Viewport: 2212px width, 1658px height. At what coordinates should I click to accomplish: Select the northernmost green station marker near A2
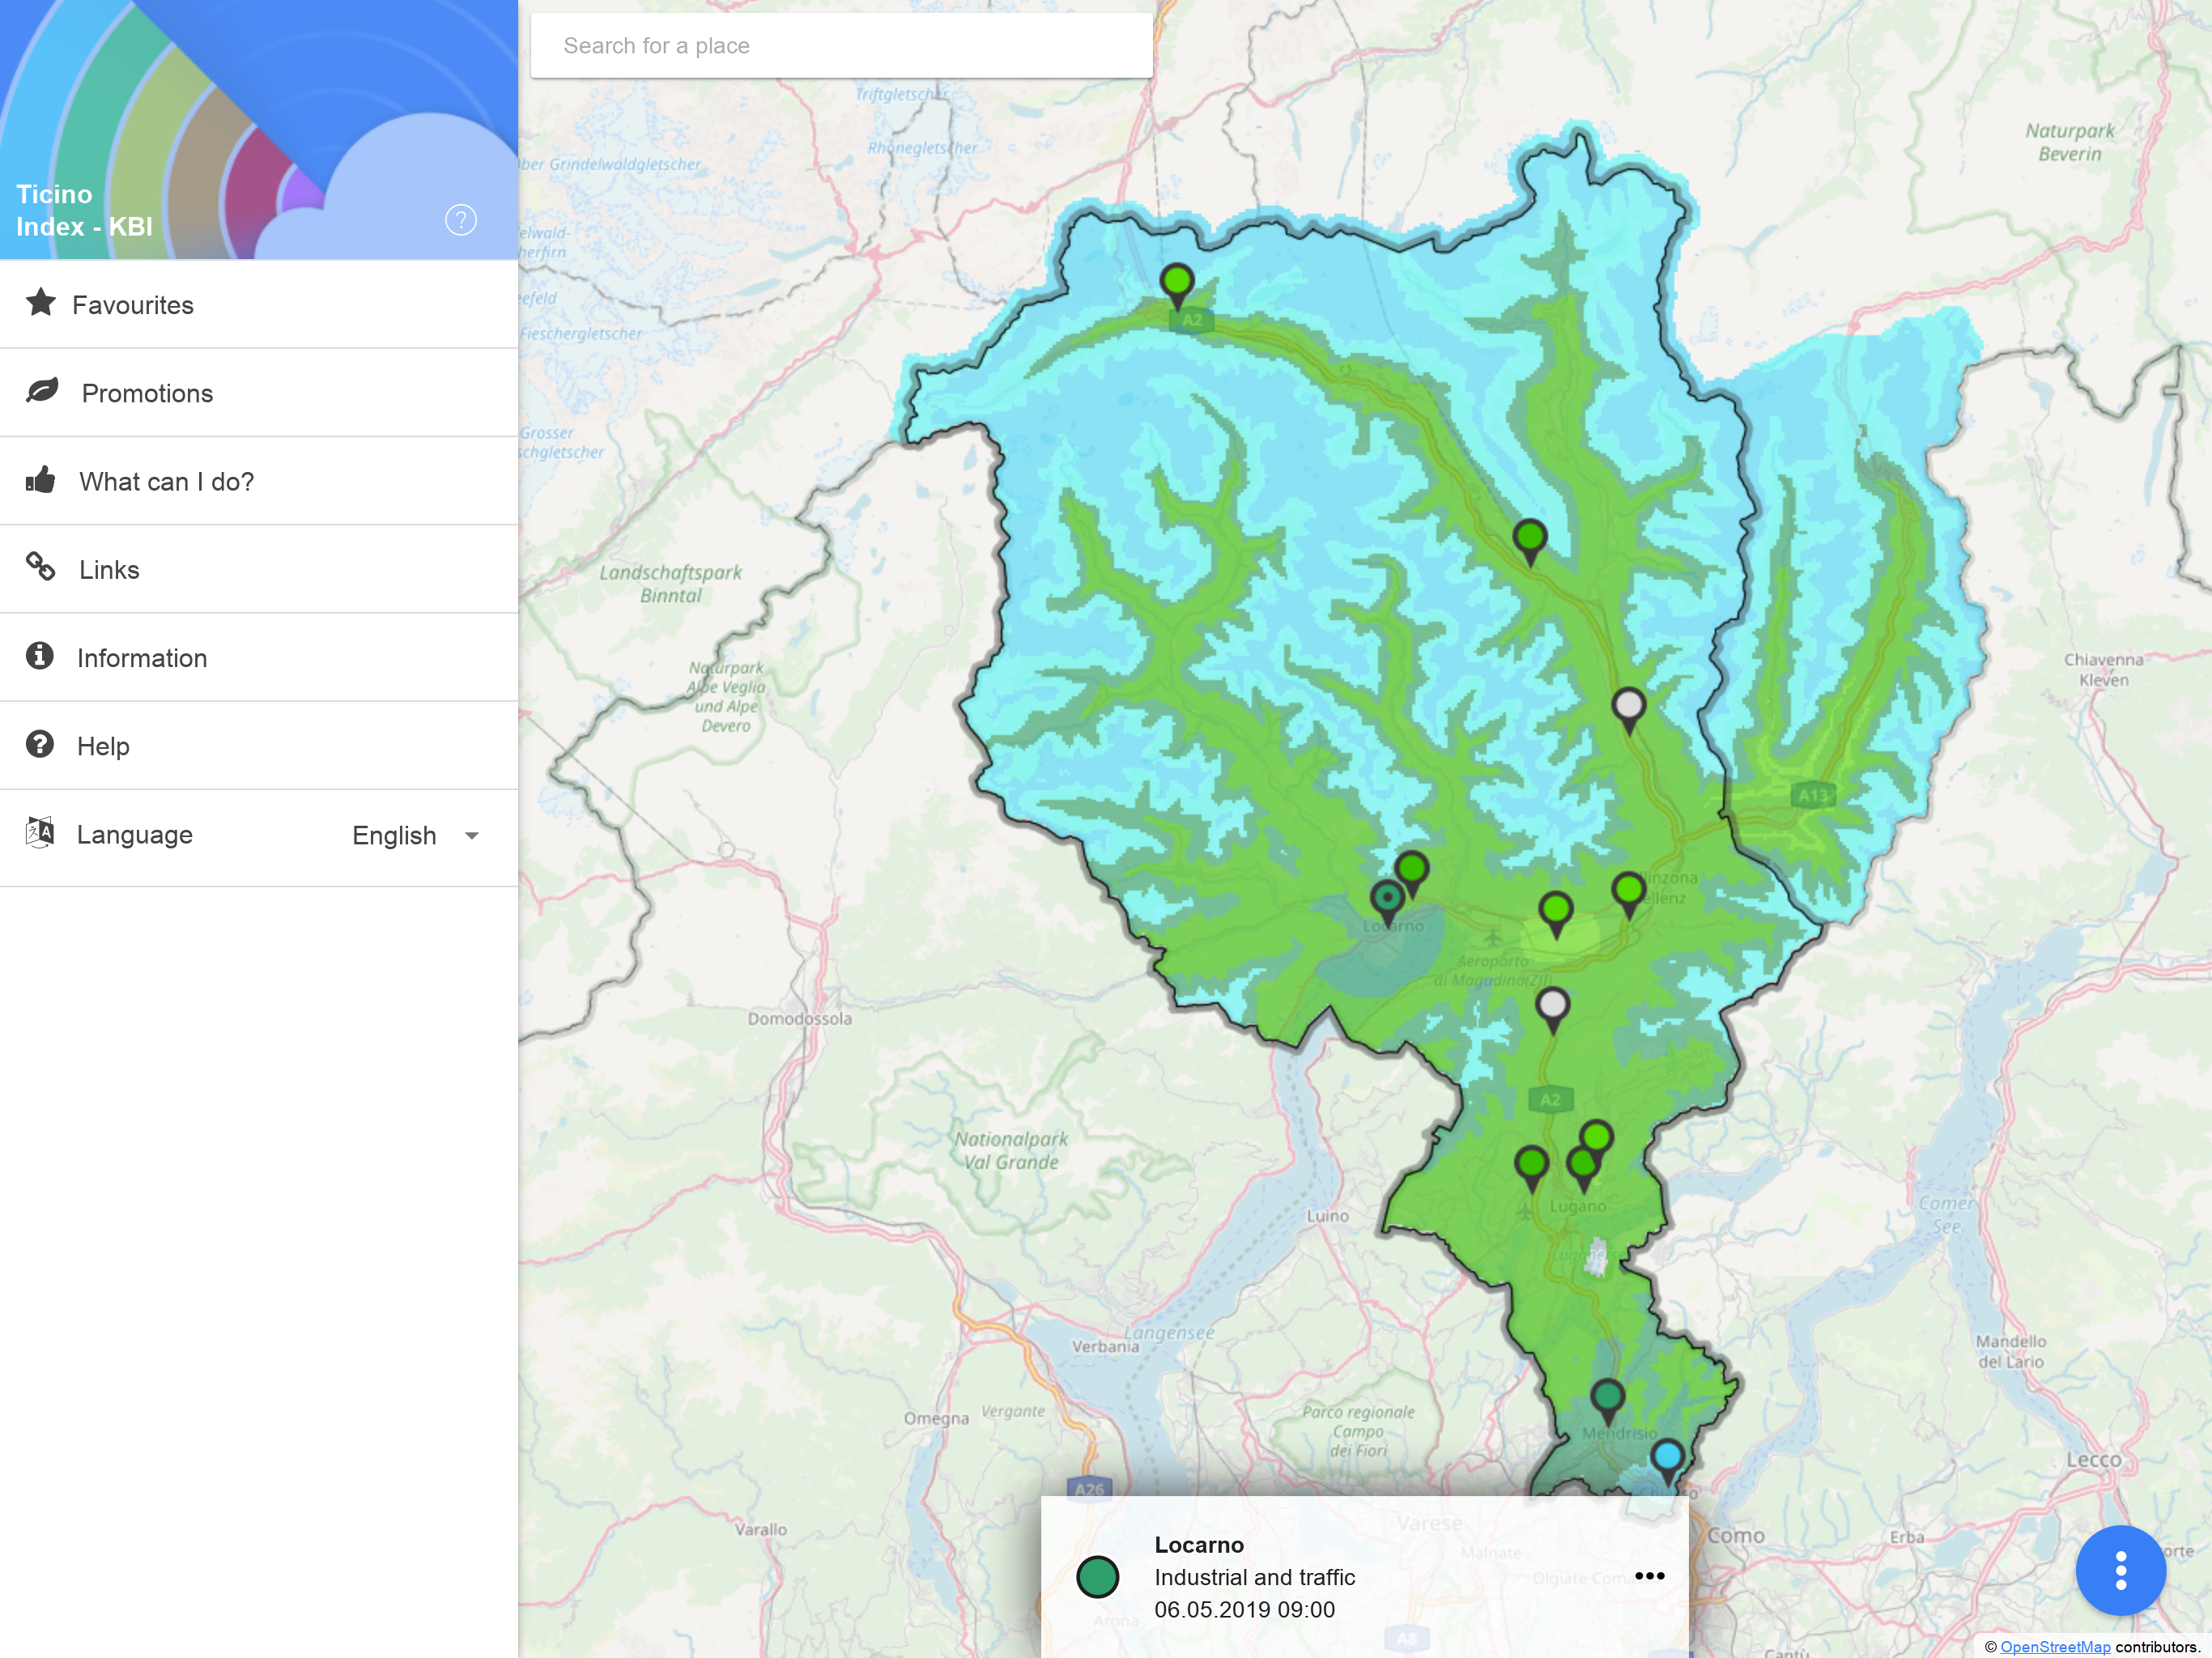click(1177, 281)
